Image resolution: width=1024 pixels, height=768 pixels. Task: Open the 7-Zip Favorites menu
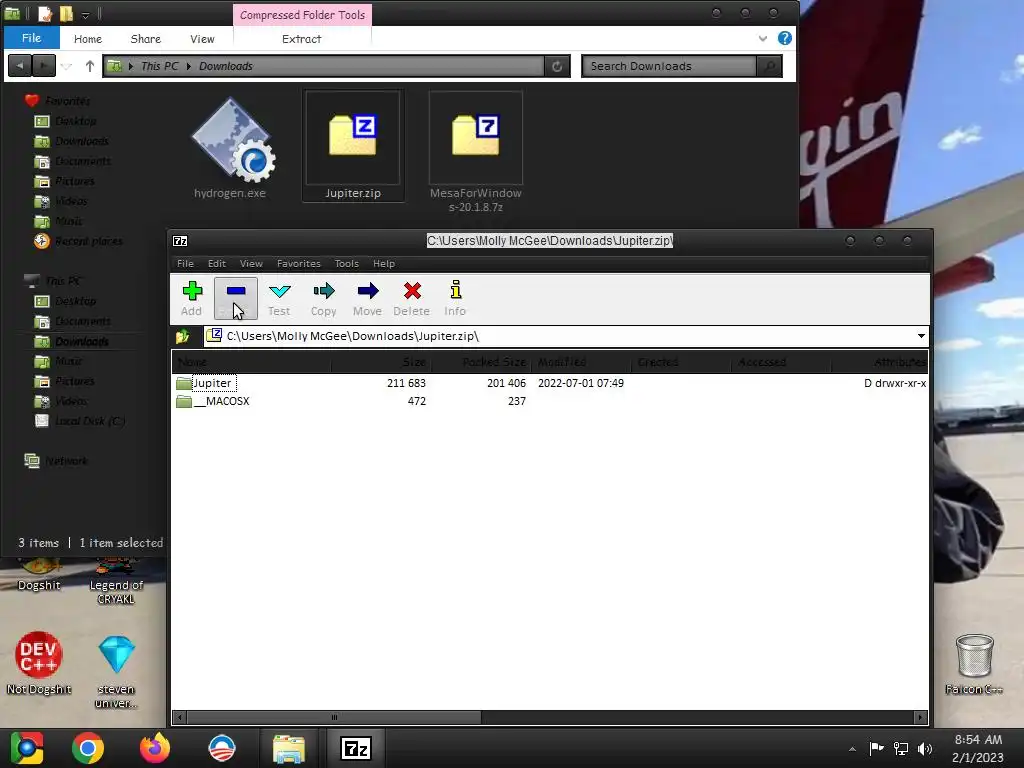(x=298, y=264)
